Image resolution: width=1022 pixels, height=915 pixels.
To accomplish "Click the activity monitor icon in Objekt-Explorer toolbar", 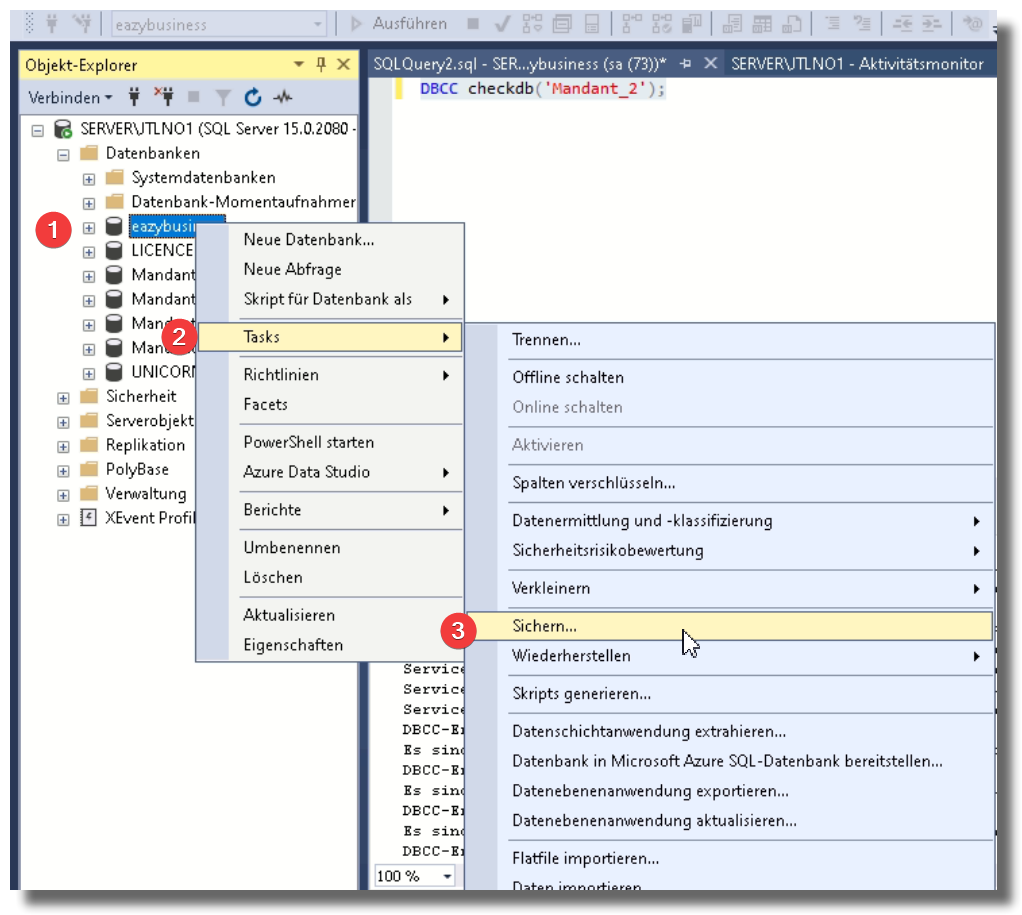I will [284, 98].
